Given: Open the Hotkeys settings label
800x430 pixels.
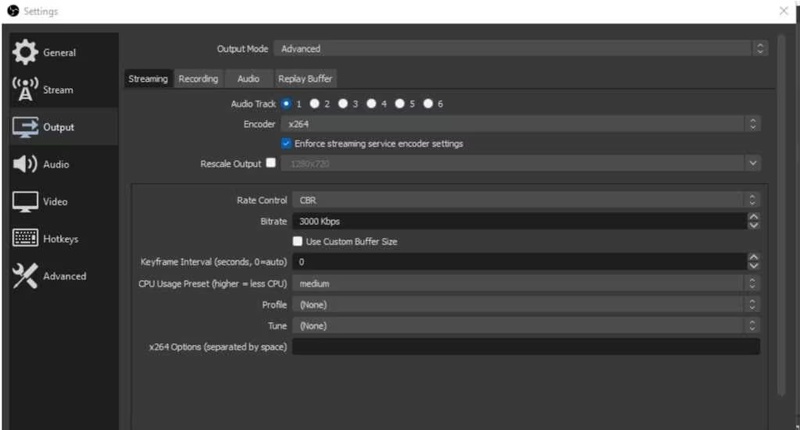Looking at the screenshot, I should pos(61,239).
